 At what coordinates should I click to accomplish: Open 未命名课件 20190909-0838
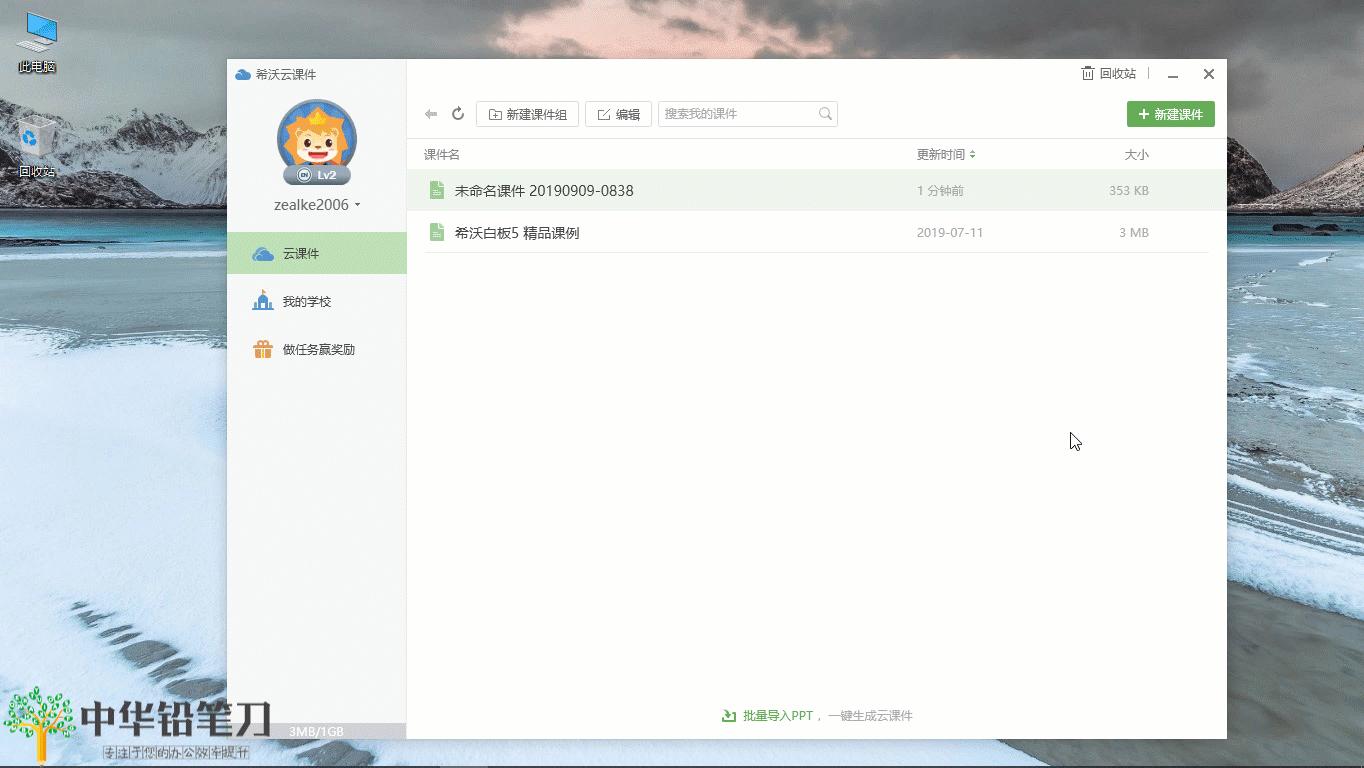point(545,190)
